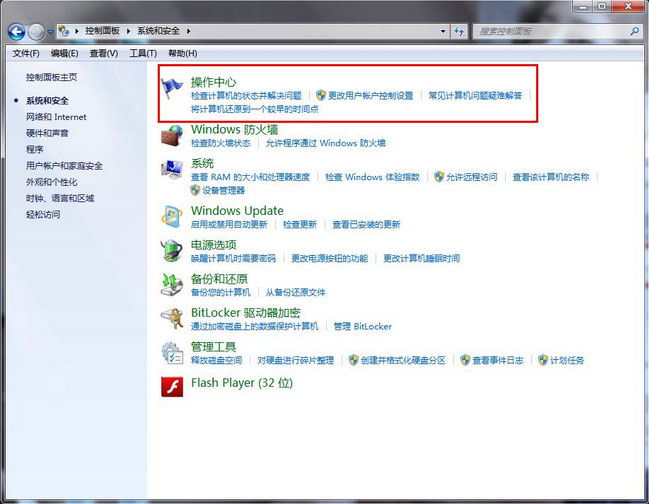The height and width of the screenshot is (504, 649).
Task: Click 检查防火墙状态 link
Action: point(221,143)
